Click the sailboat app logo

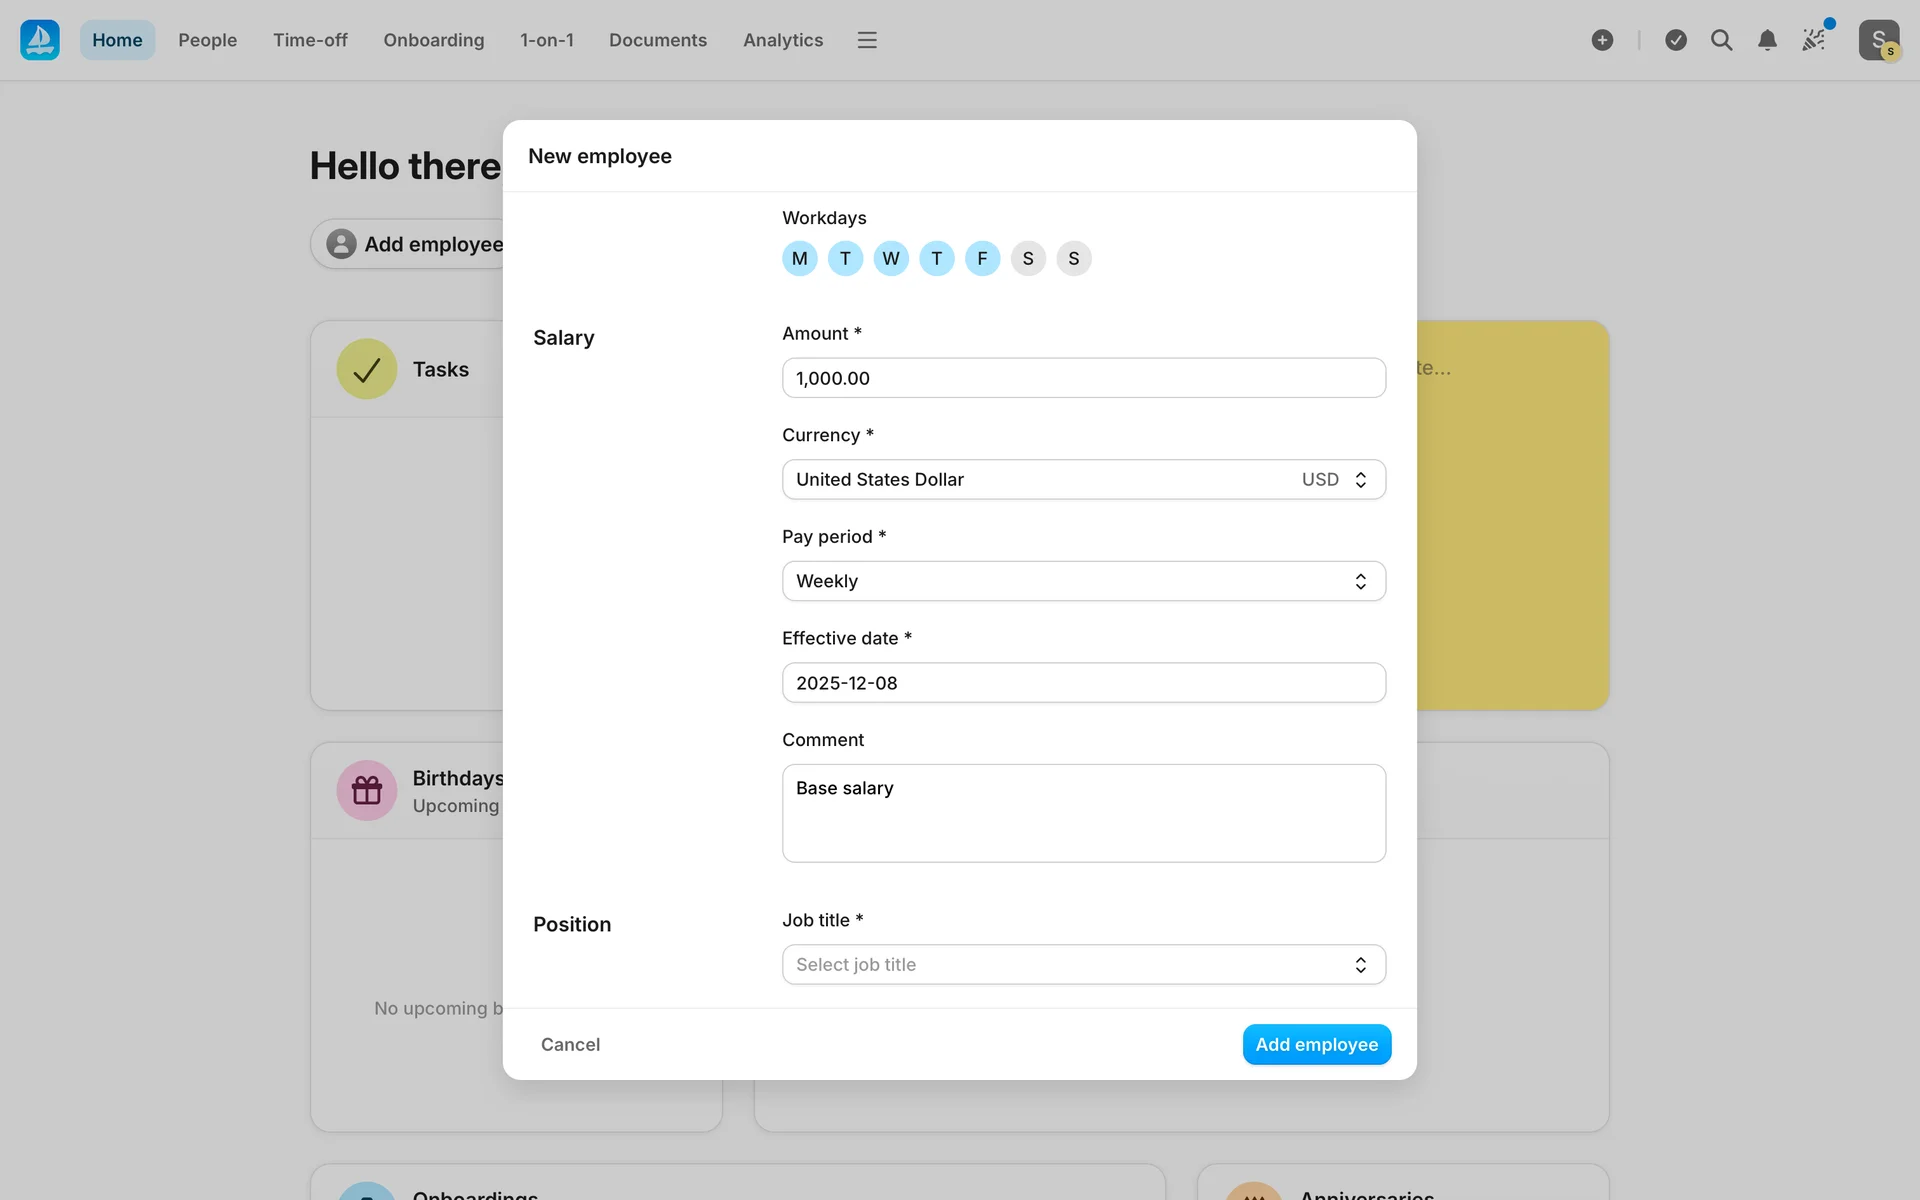coord(40,40)
